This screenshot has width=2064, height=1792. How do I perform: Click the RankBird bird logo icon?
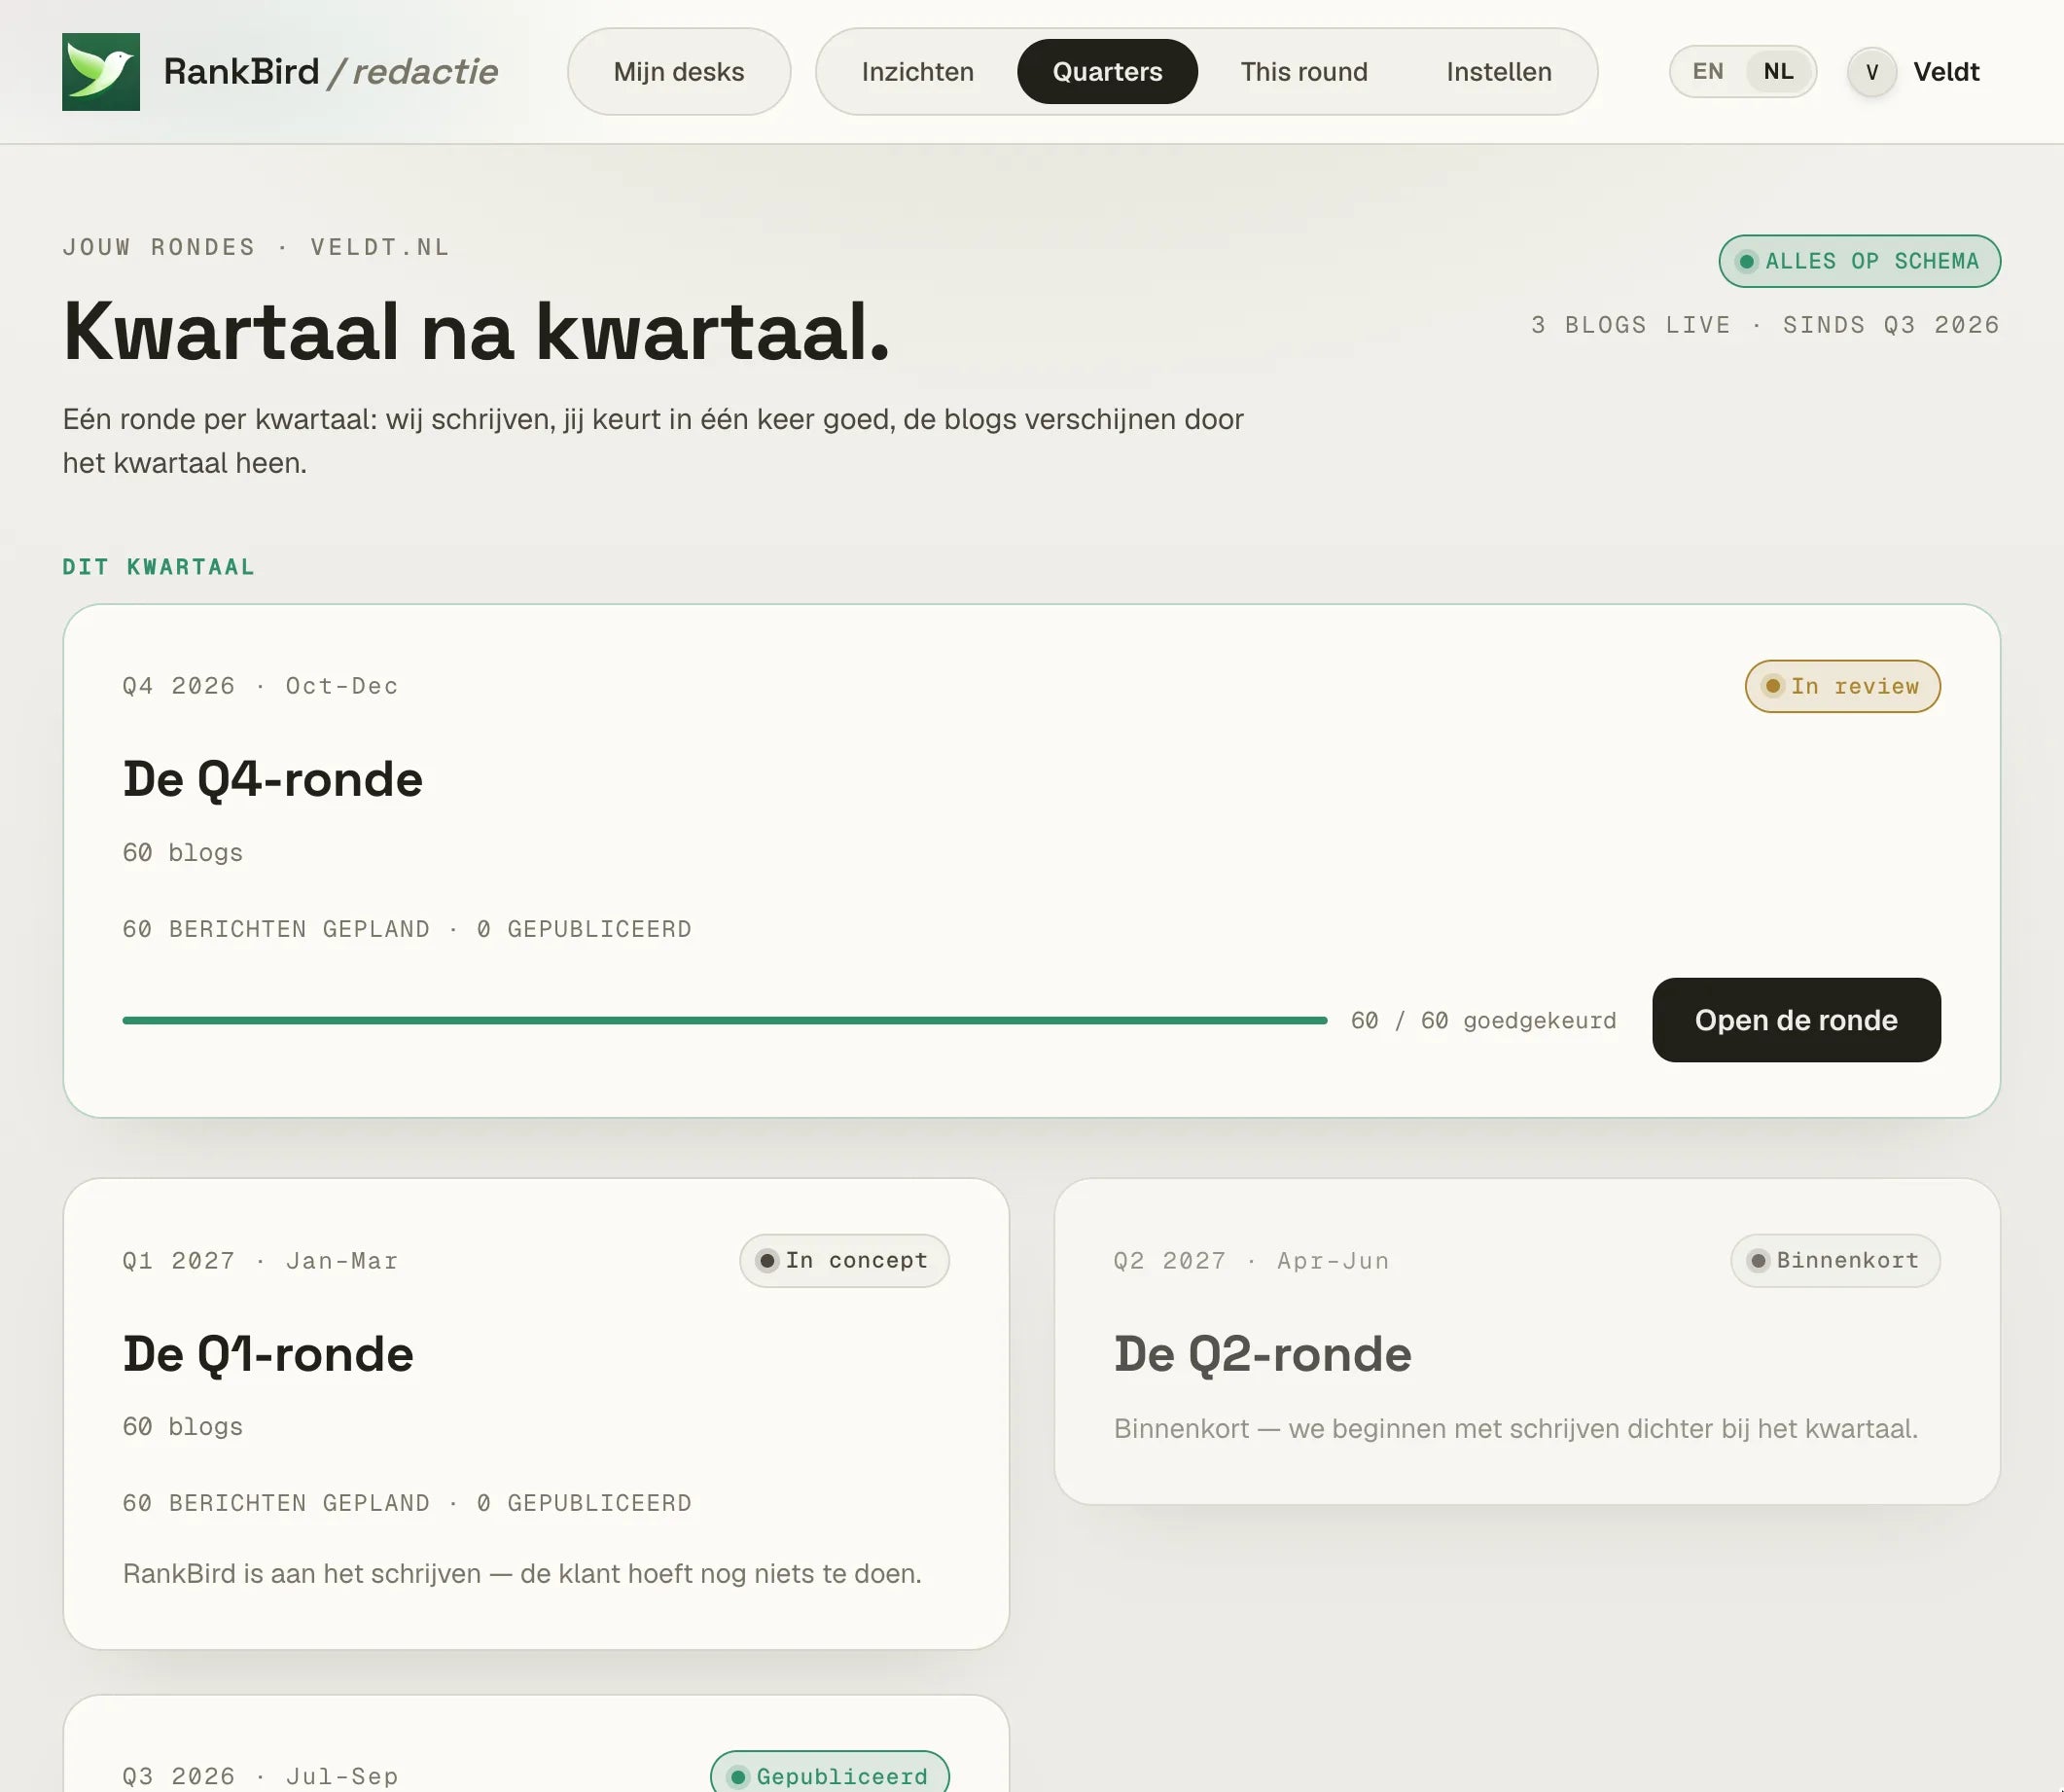(101, 72)
